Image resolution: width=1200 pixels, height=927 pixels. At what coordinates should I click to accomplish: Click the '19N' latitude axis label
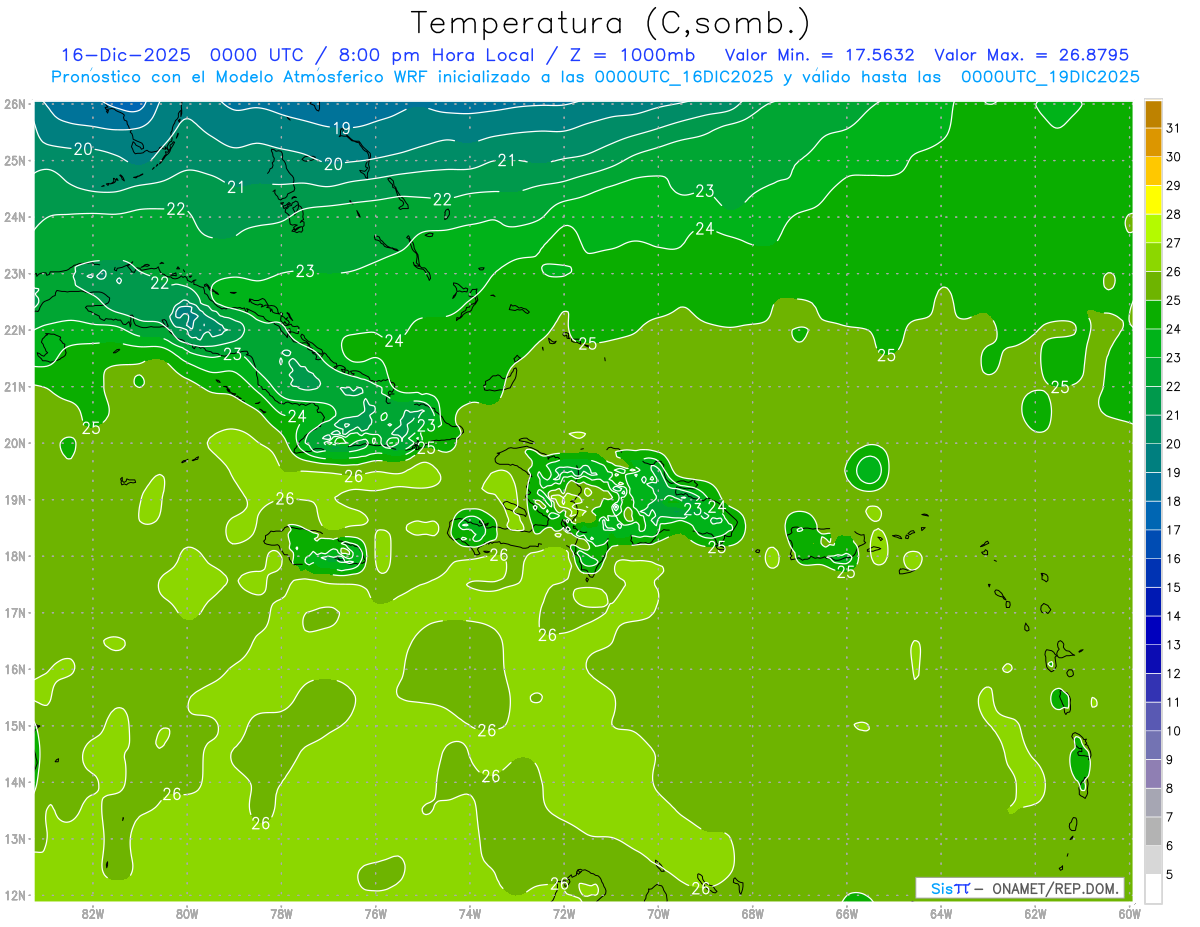click(x=14, y=499)
